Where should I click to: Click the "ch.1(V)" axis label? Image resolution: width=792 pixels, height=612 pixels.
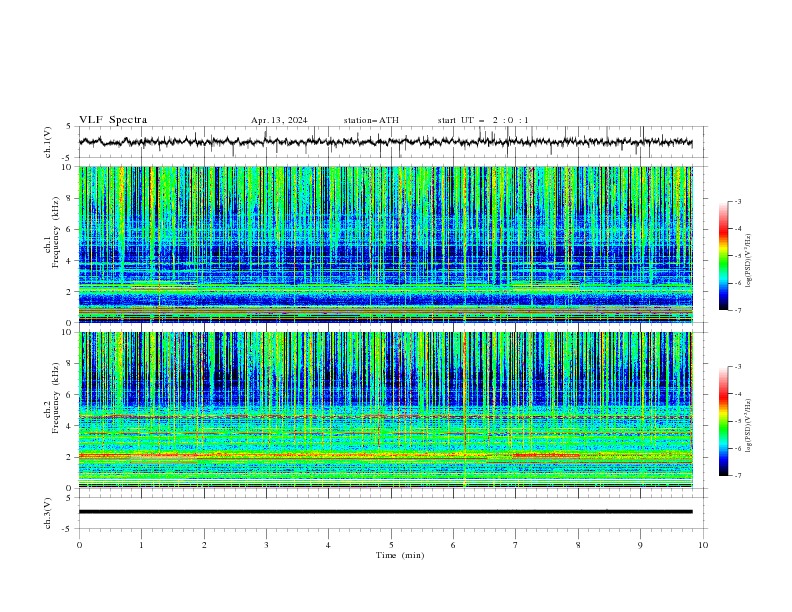tap(48, 142)
